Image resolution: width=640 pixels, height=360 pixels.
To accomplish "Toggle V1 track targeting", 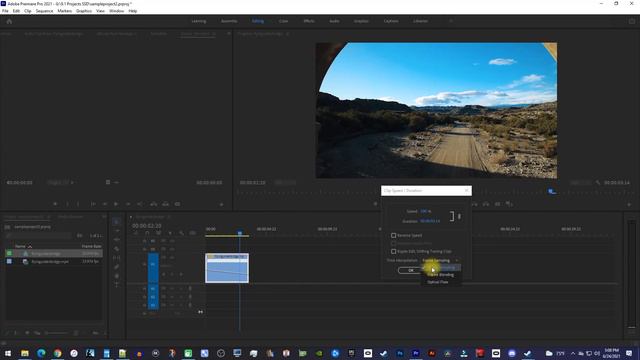I will [153, 264].
